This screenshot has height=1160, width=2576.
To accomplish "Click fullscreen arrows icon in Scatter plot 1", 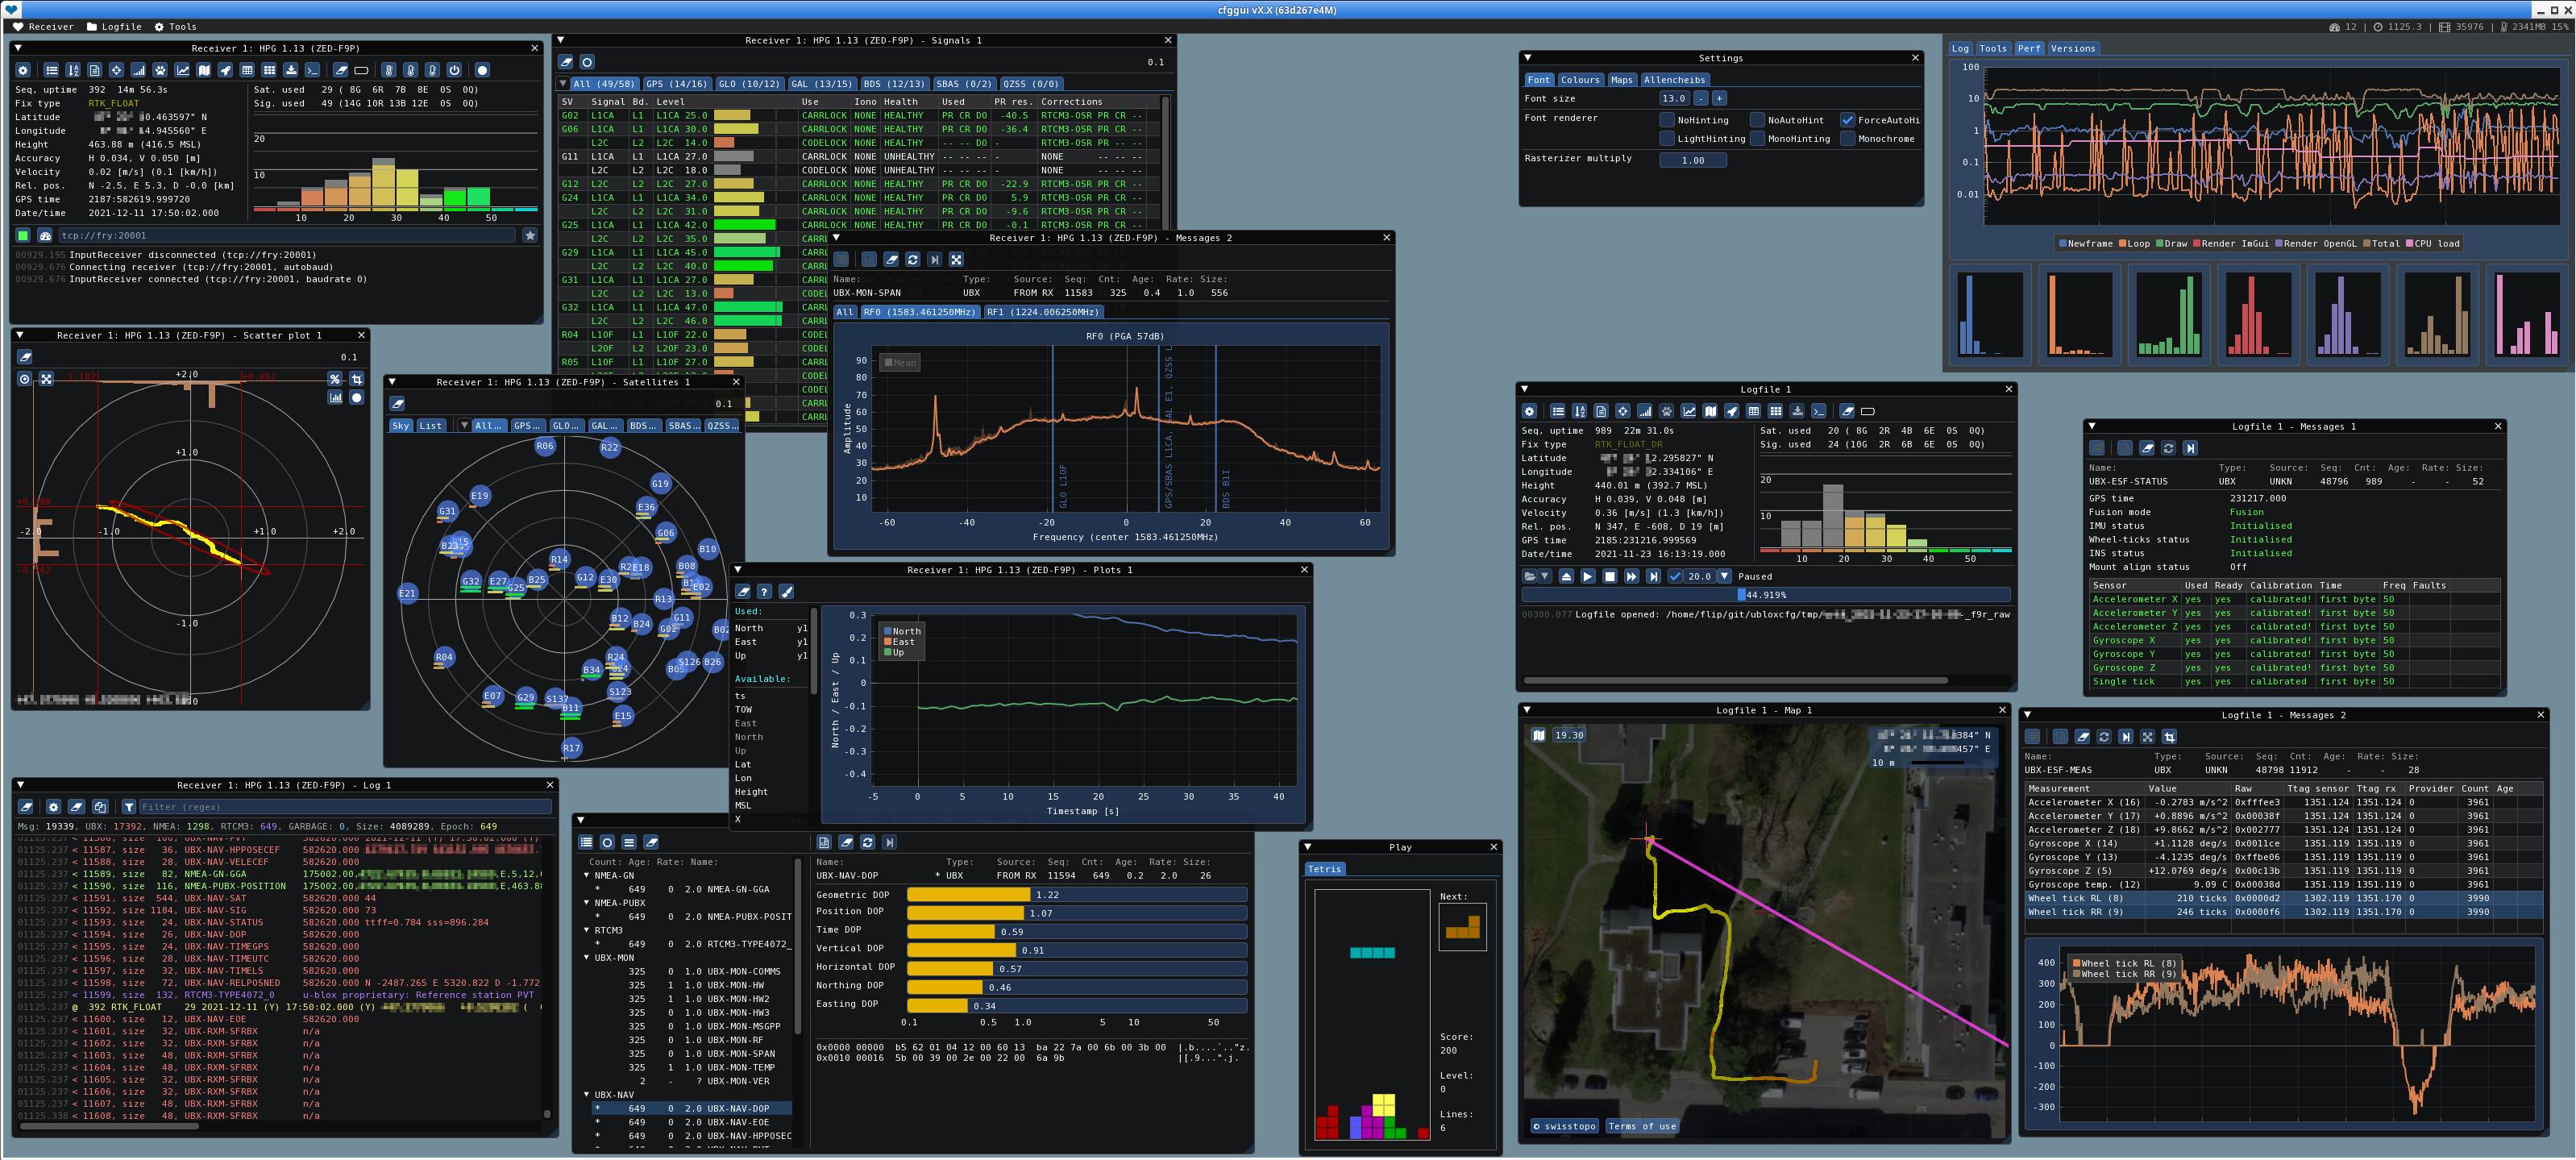I will [46, 379].
